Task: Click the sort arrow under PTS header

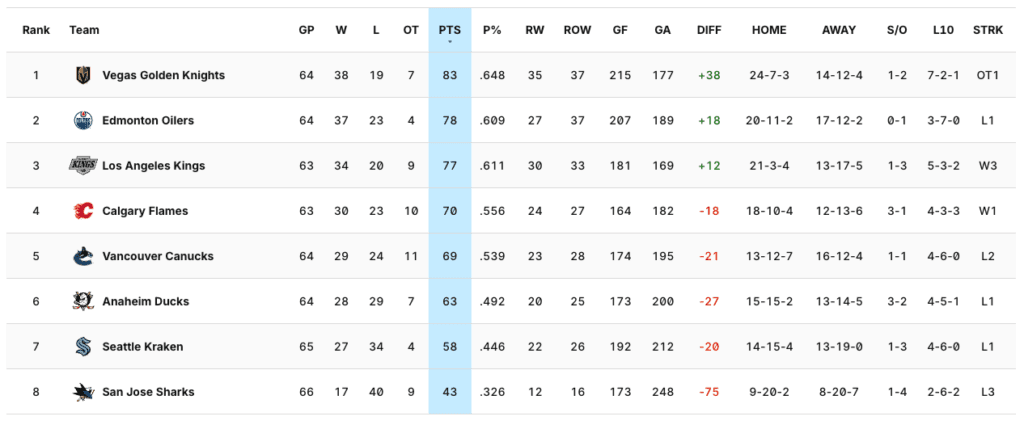Action: (450, 42)
